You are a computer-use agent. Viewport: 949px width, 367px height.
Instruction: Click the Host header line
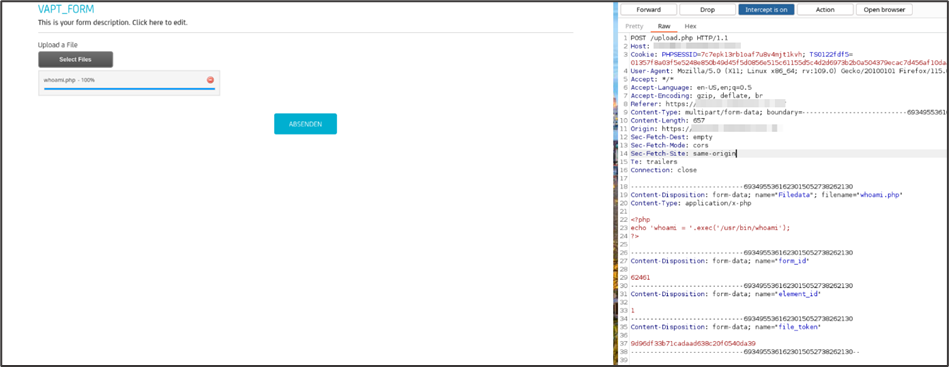point(685,46)
